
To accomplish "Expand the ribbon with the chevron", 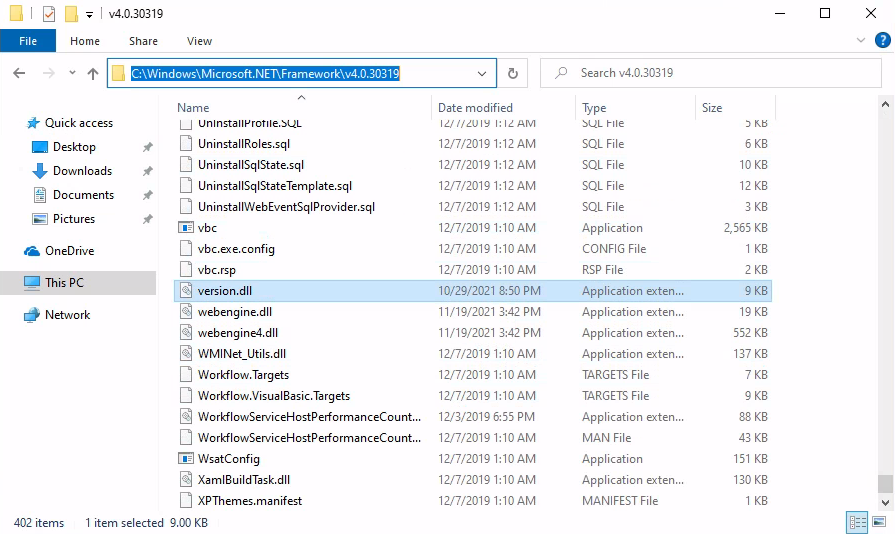I will (x=861, y=40).
